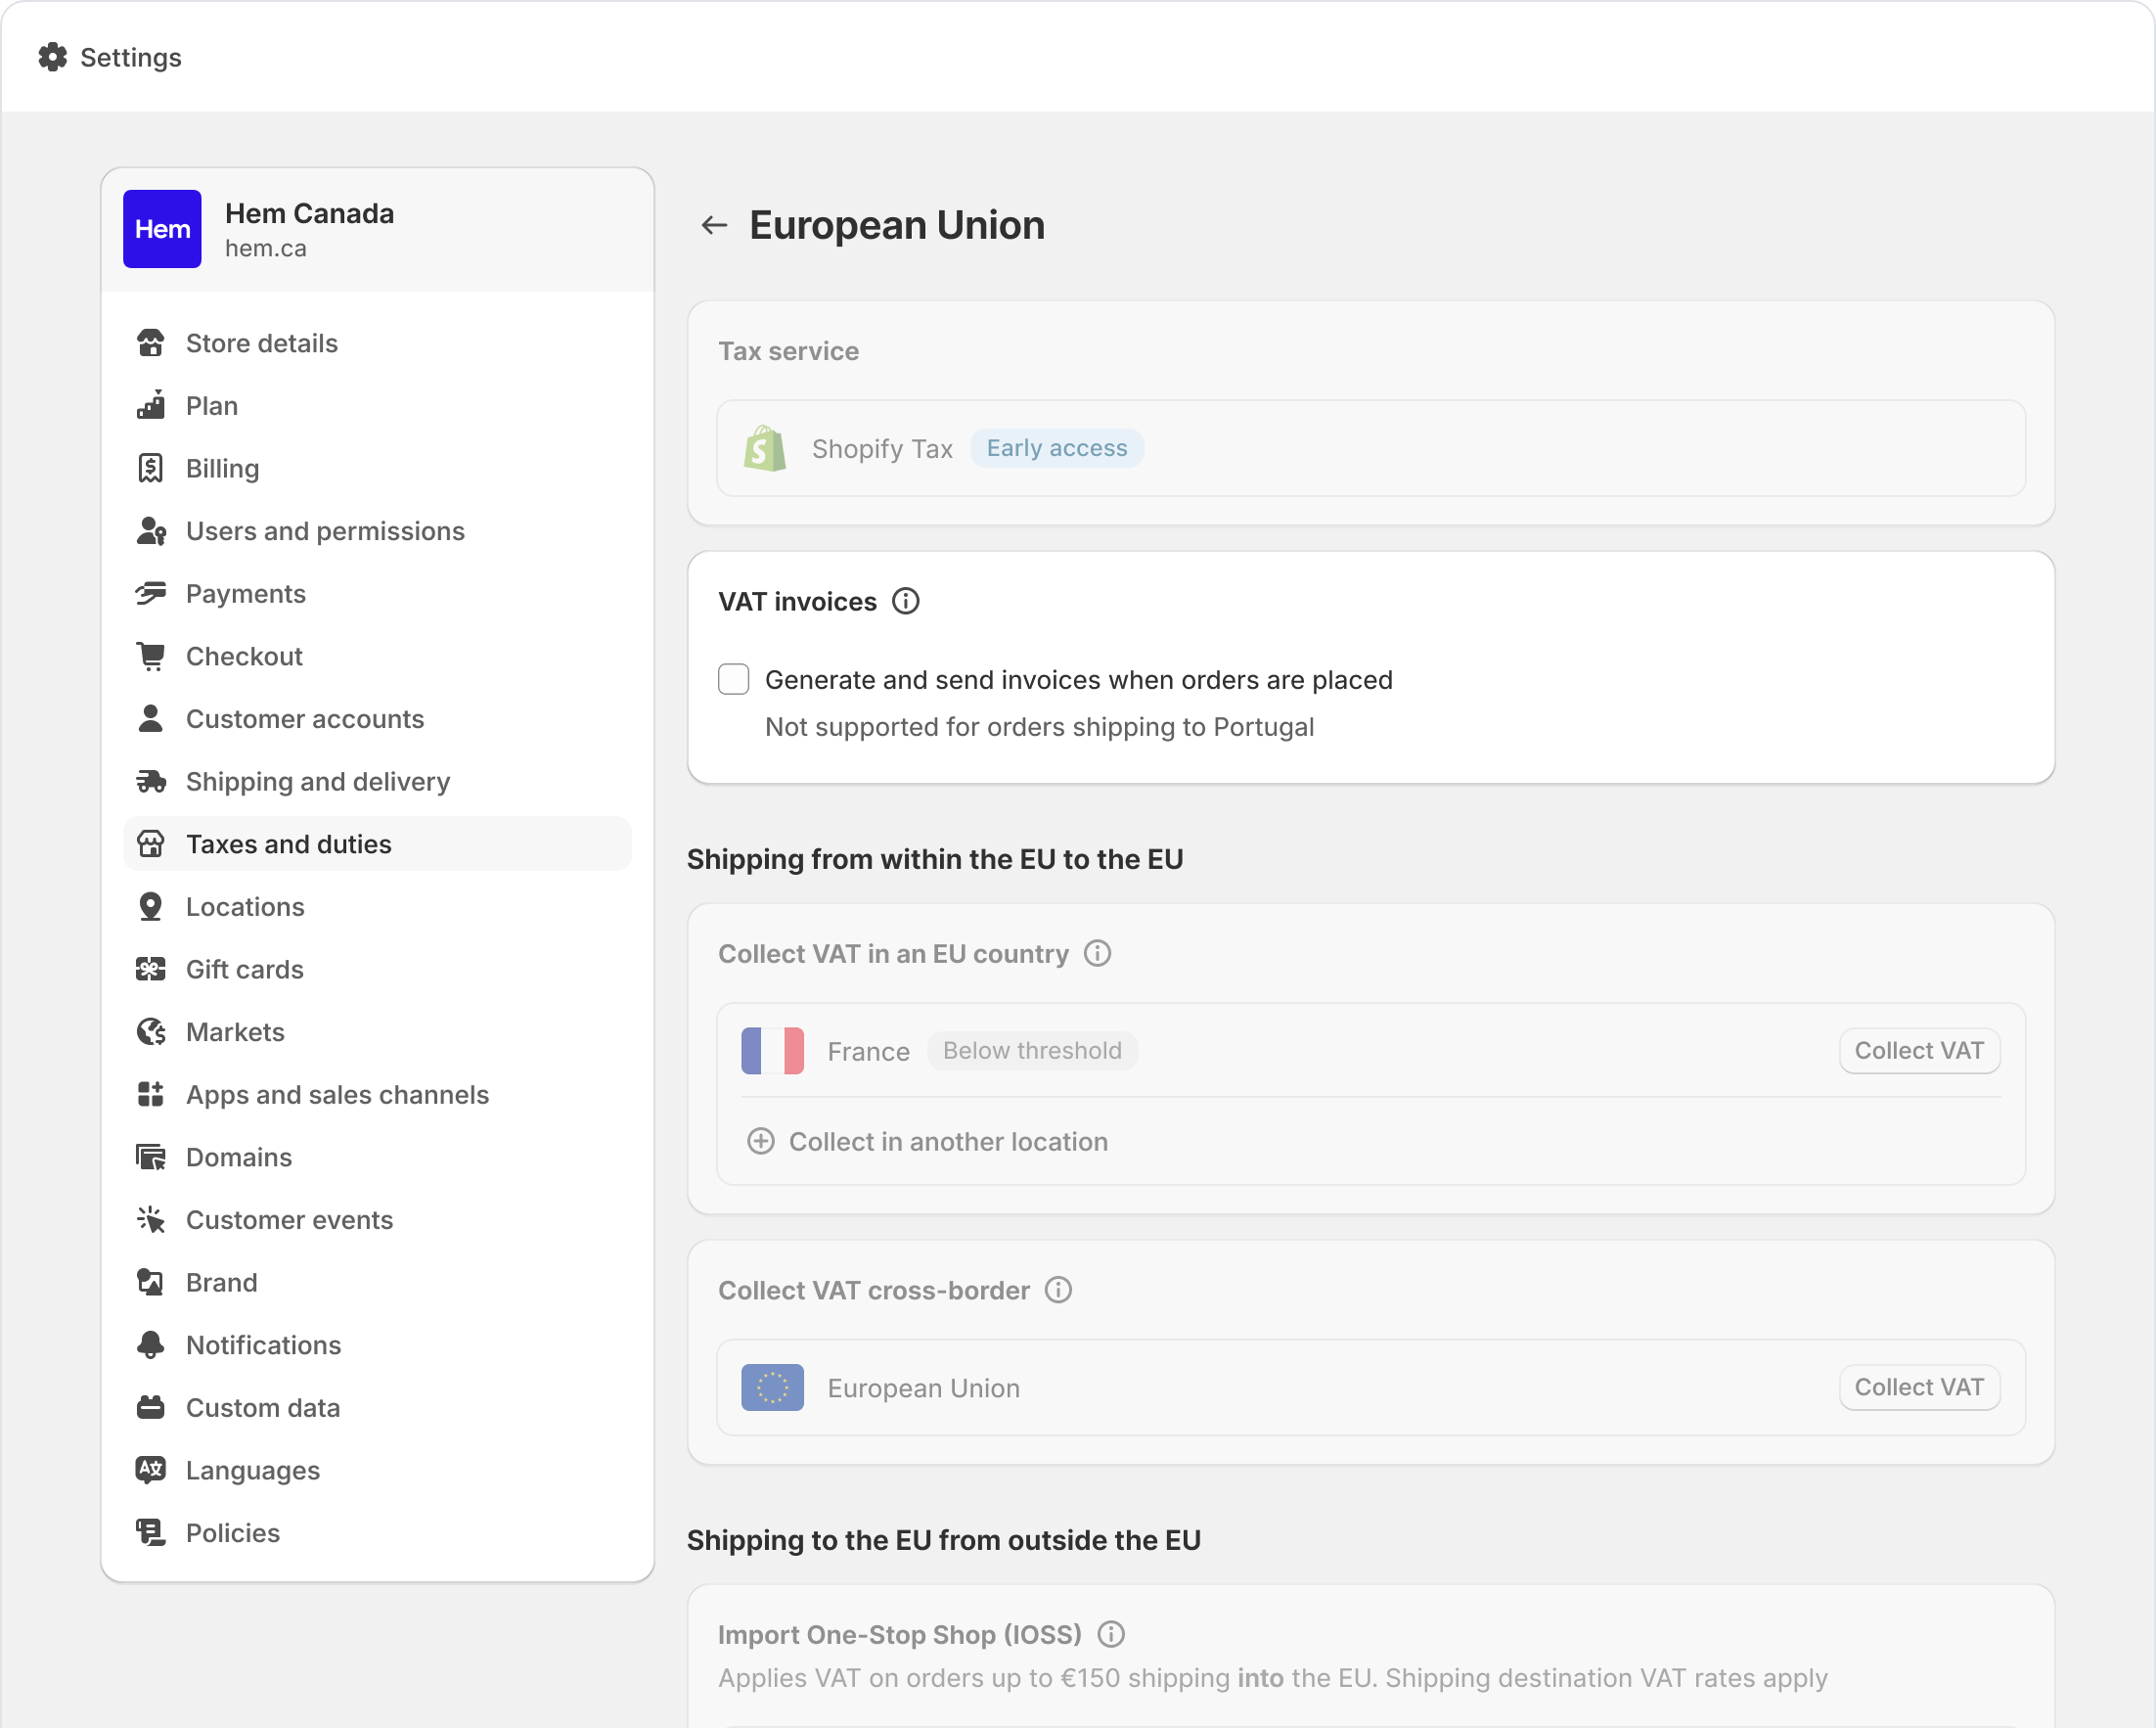
Task: Click the France flag
Action: click(772, 1051)
